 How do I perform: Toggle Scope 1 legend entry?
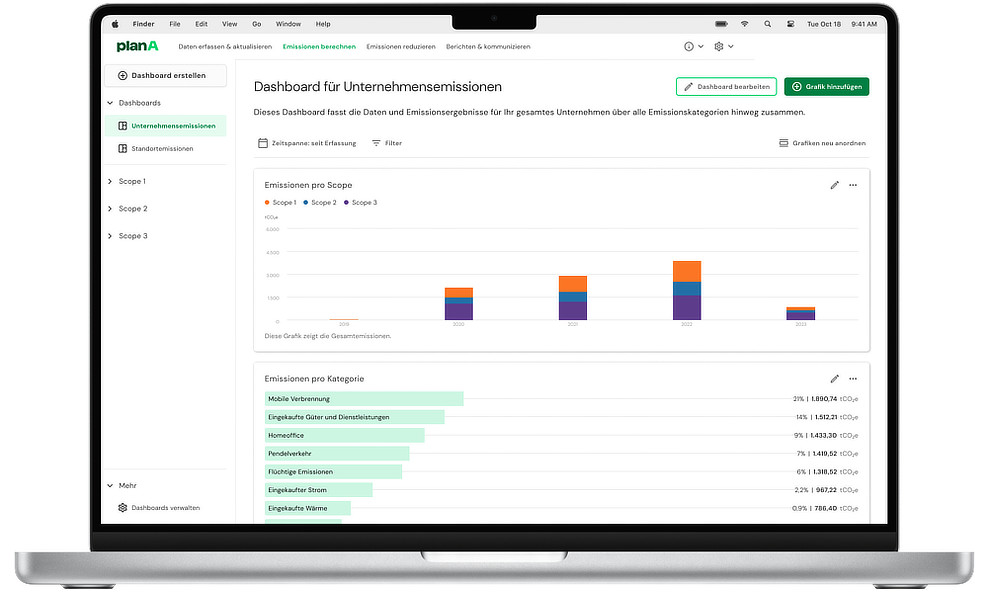280,202
